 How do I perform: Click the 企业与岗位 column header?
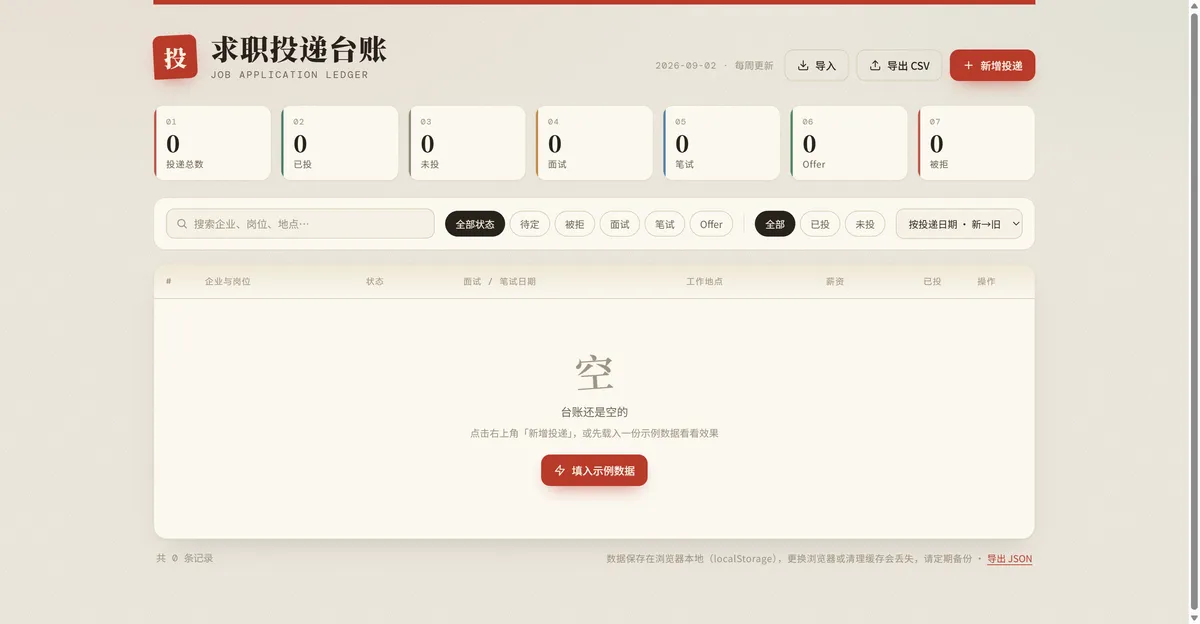coord(228,282)
